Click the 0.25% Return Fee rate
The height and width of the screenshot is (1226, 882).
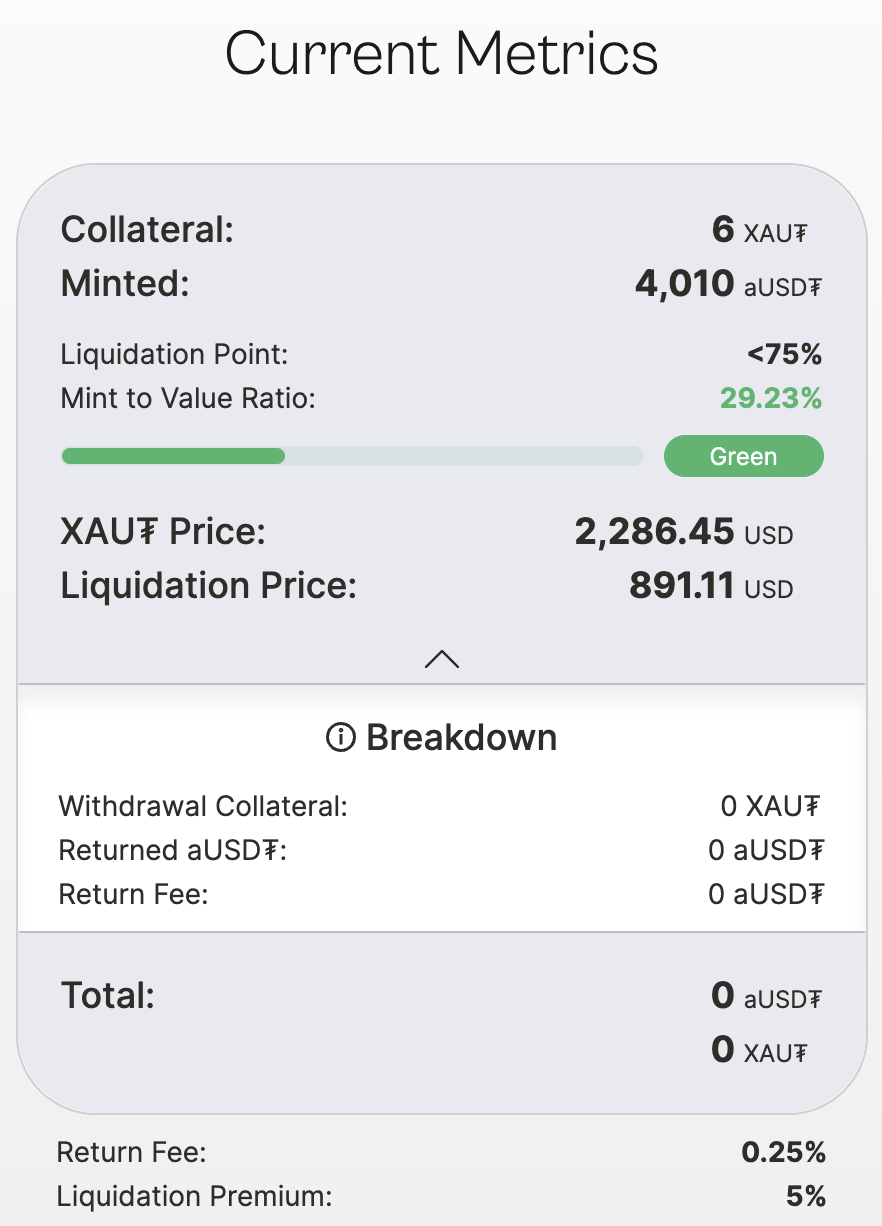tap(783, 1153)
